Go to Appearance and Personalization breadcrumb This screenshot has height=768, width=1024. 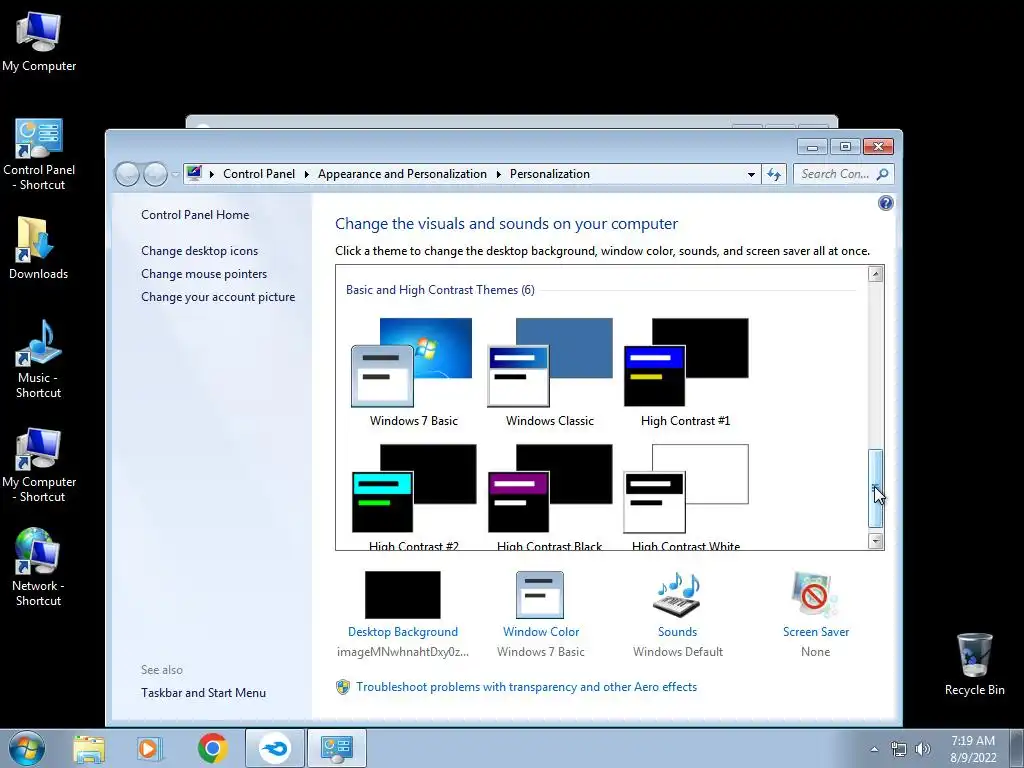pyautogui.click(x=402, y=174)
